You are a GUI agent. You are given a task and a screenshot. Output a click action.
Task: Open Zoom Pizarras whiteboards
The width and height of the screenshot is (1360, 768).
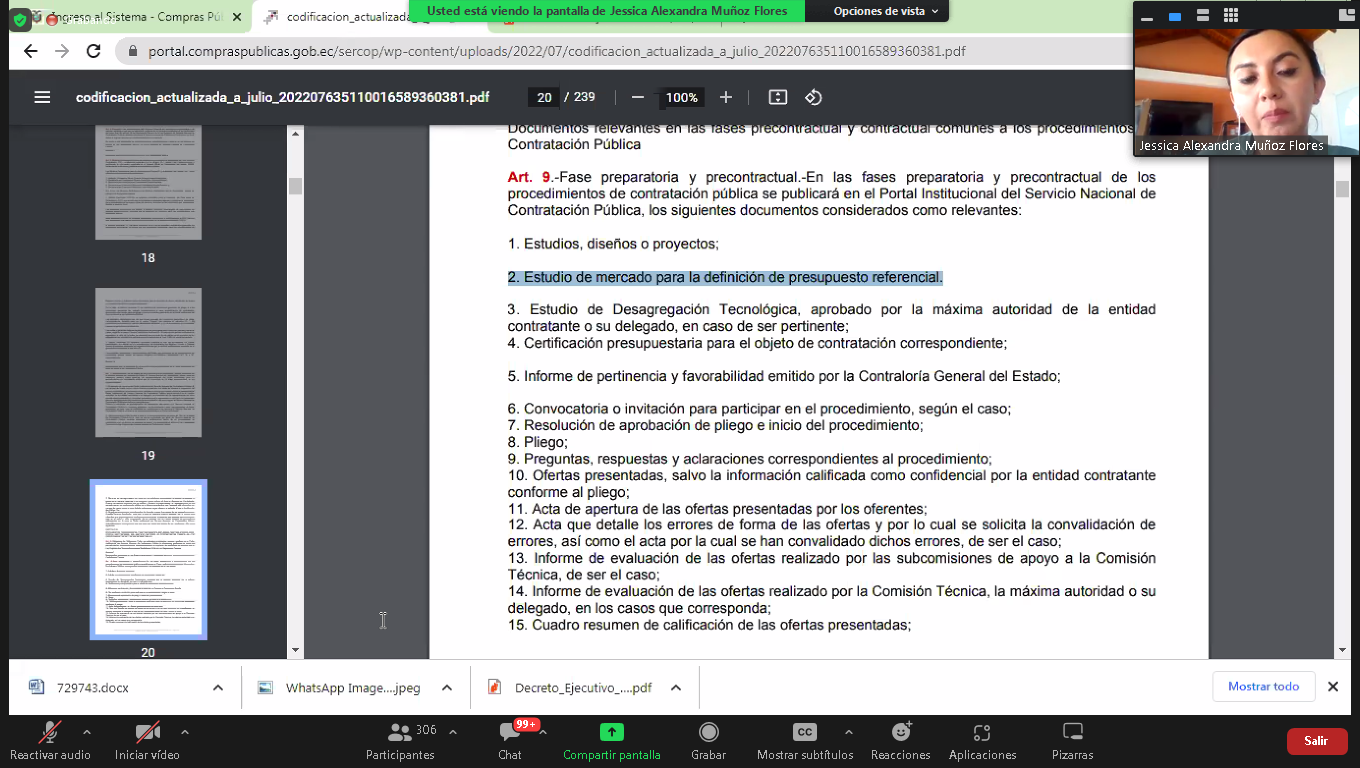coord(1072,739)
